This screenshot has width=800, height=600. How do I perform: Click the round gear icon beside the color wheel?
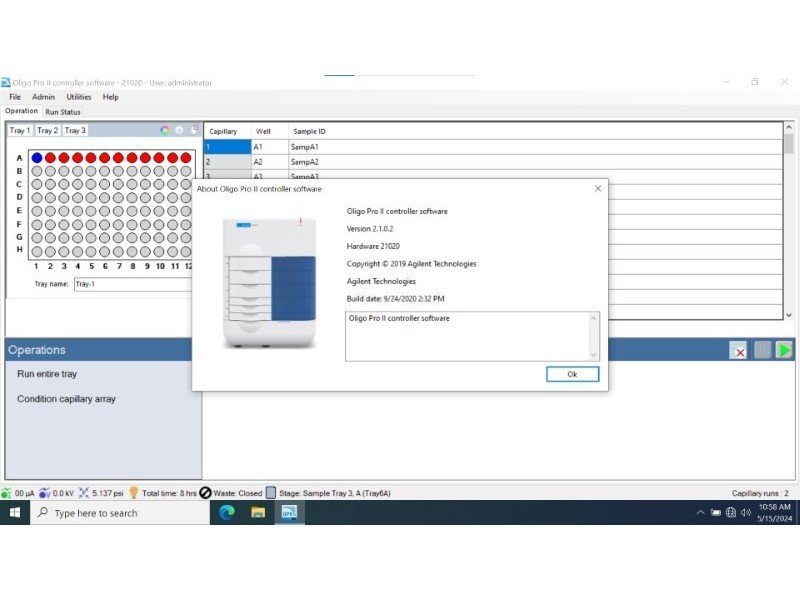tap(179, 131)
